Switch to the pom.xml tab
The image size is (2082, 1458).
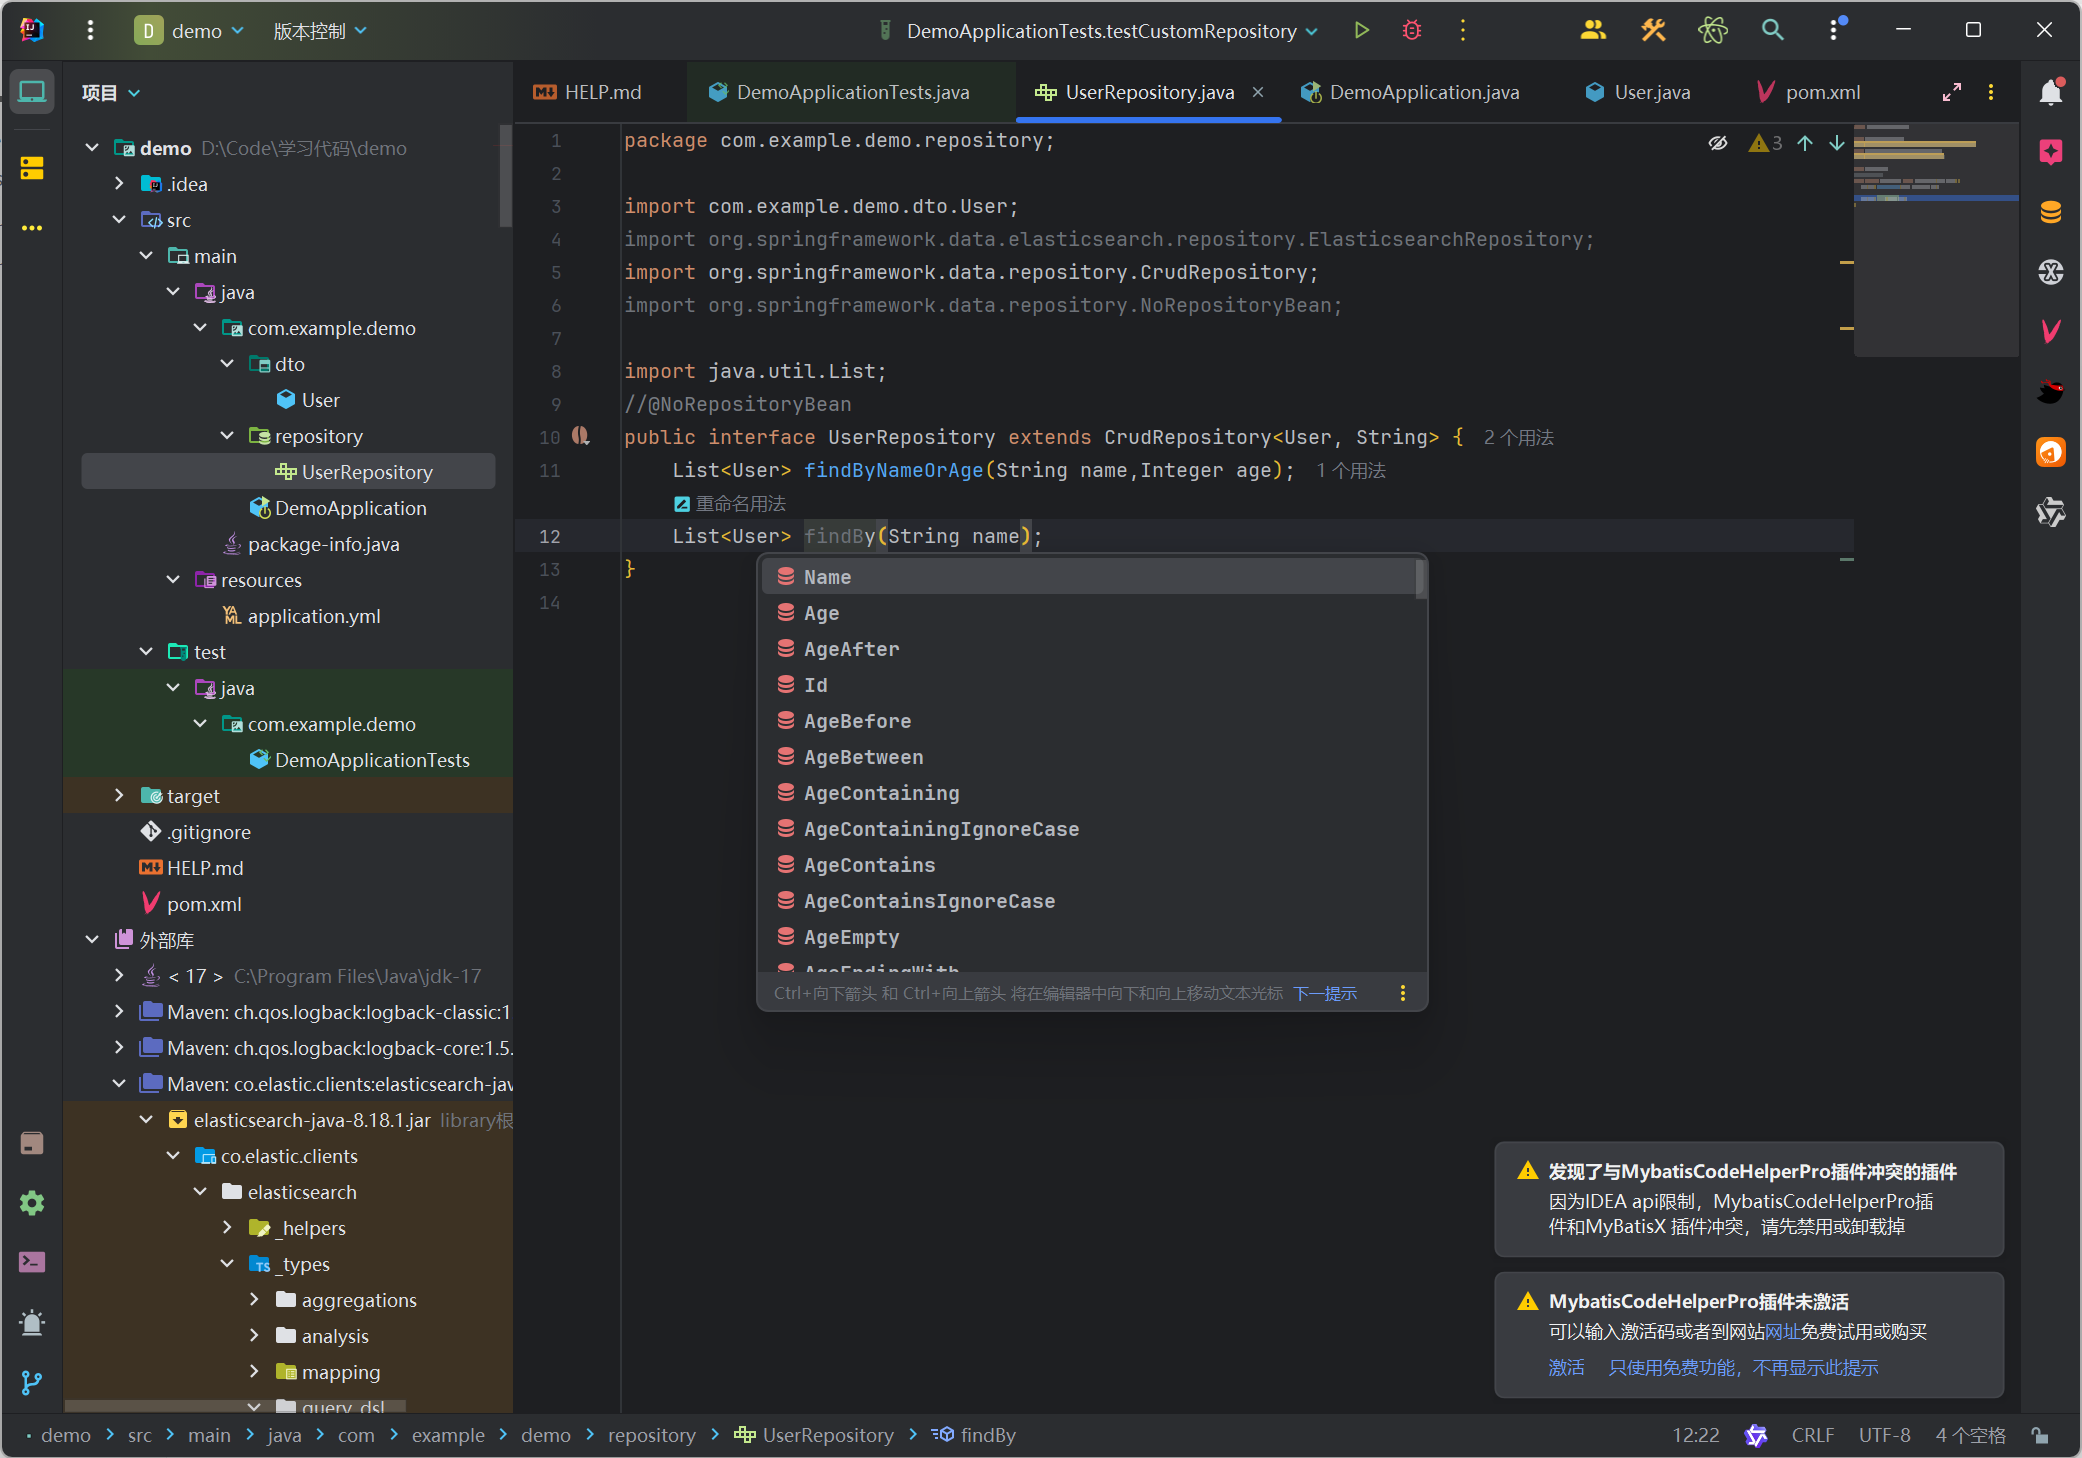pyautogui.click(x=1809, y=92)
